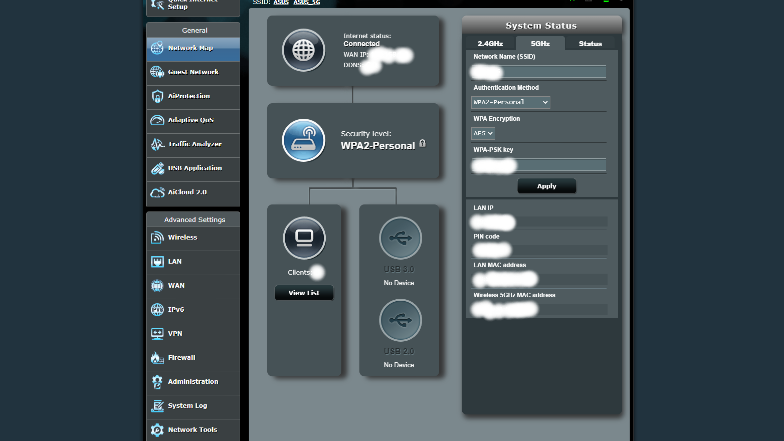Open Firewall flame icon

[157, 358]
